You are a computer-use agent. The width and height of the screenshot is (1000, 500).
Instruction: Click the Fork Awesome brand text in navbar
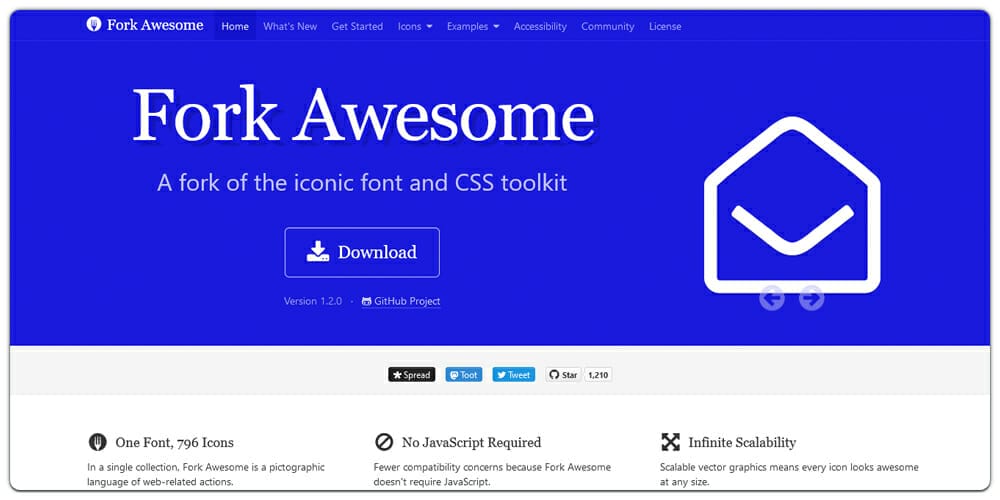(x=155, y=25)
